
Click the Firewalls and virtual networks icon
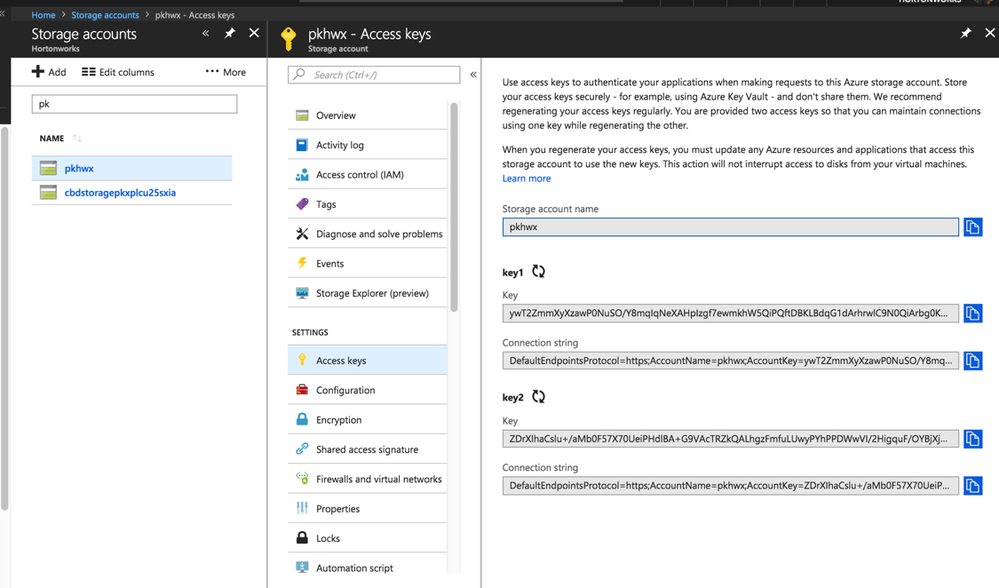(302, 478)
